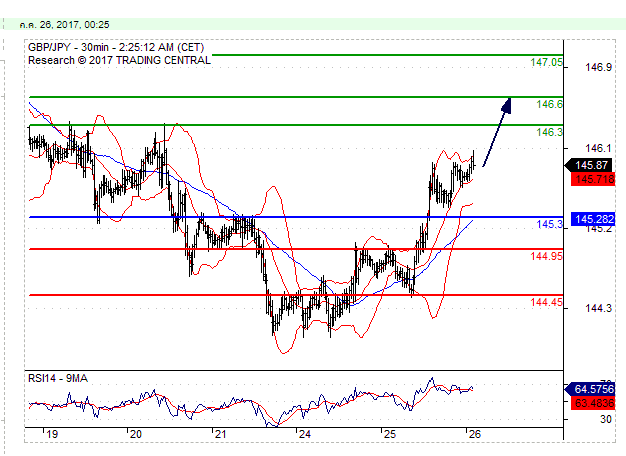Select the 144.95 support level label
This screenshot has width=626, height=456.
point(546,256)
